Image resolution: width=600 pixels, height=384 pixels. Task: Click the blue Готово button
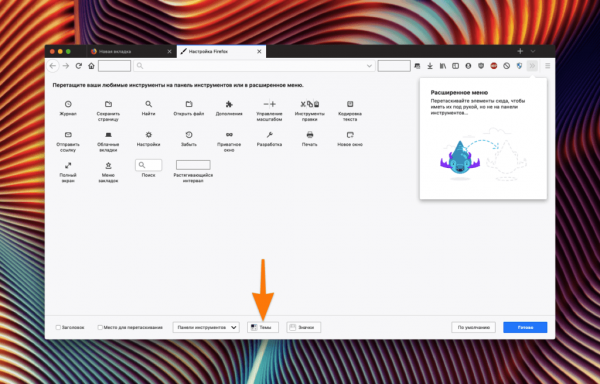pos(525,327)
